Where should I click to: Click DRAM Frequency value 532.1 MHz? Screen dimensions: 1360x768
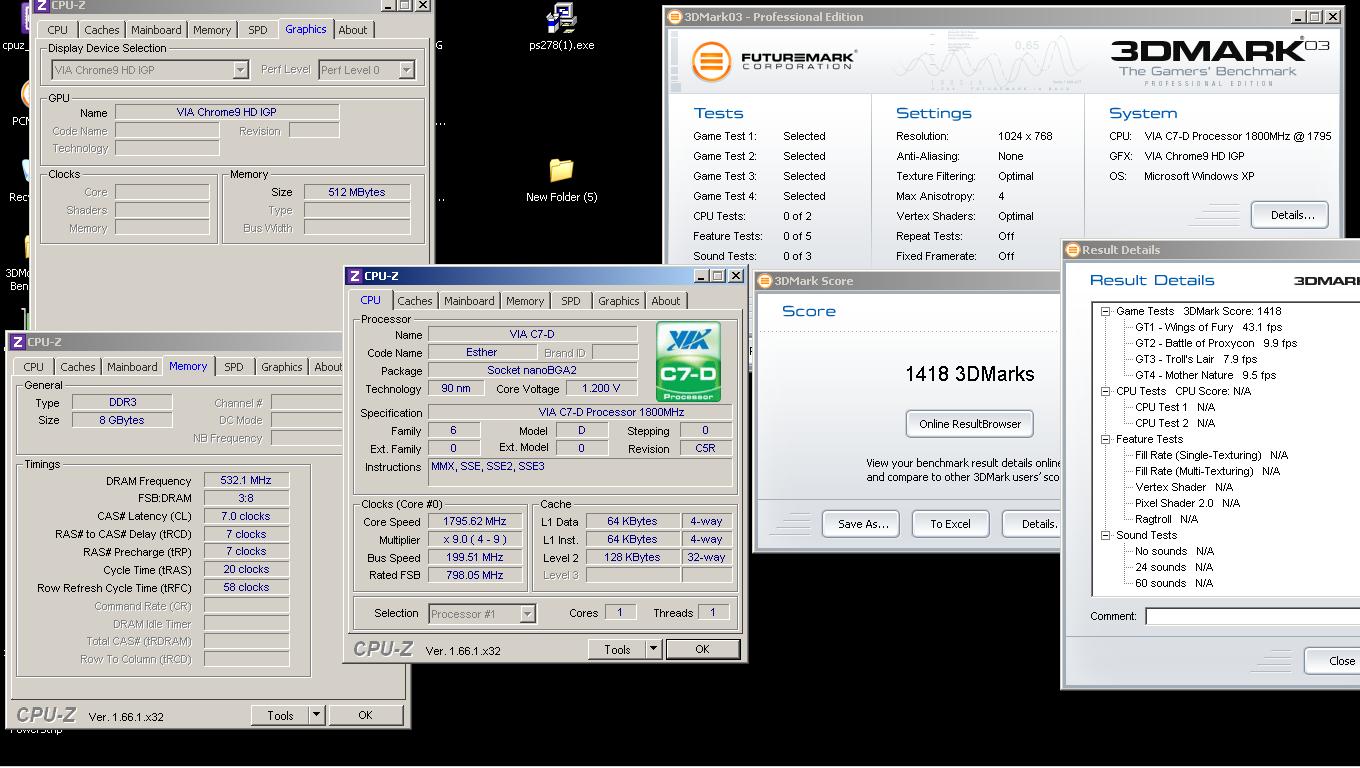pyautogui.click(x=246, y=480)
